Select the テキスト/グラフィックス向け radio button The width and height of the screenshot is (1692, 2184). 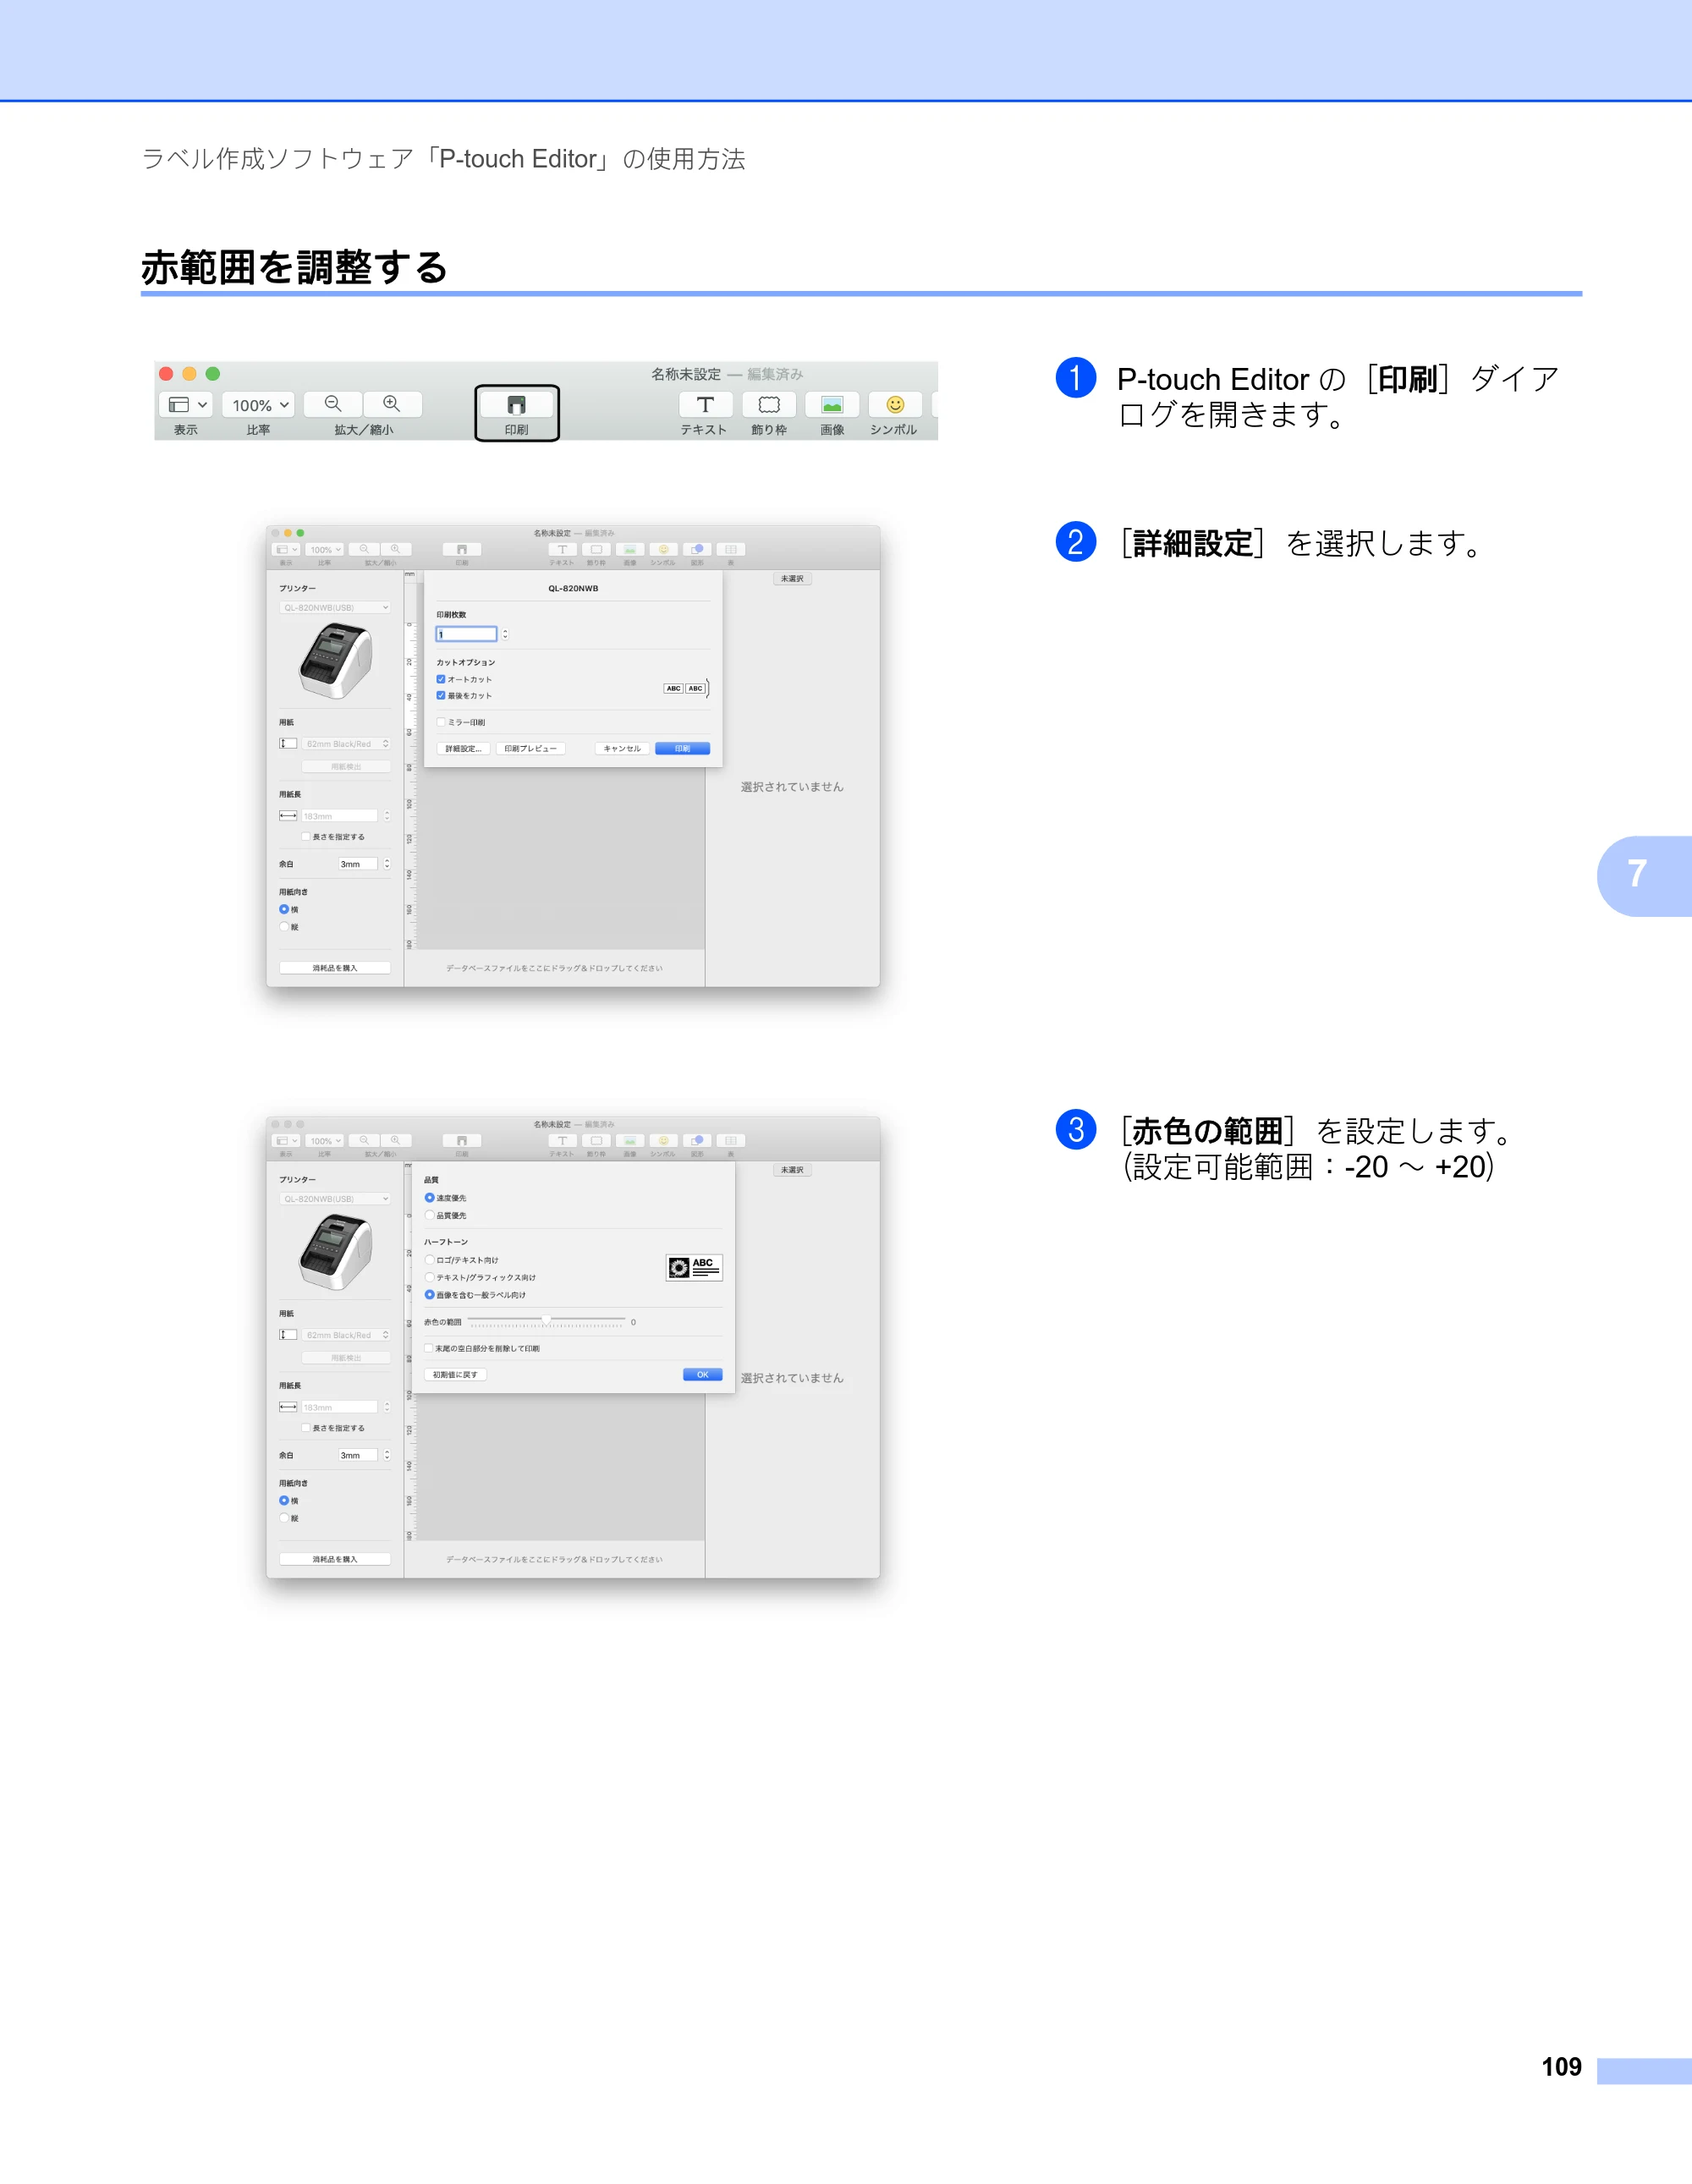click(430, 1277)
